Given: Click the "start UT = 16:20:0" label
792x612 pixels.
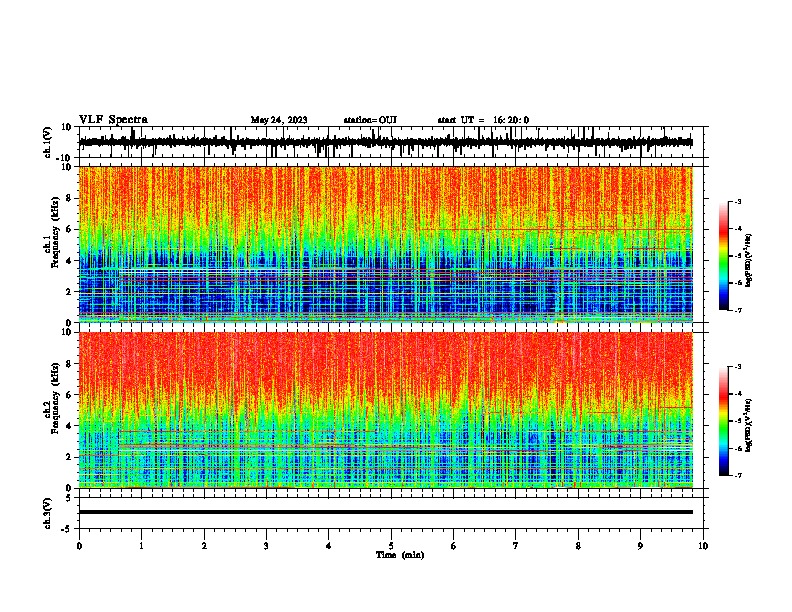Looking at the screenshot, I should [483, 120].
